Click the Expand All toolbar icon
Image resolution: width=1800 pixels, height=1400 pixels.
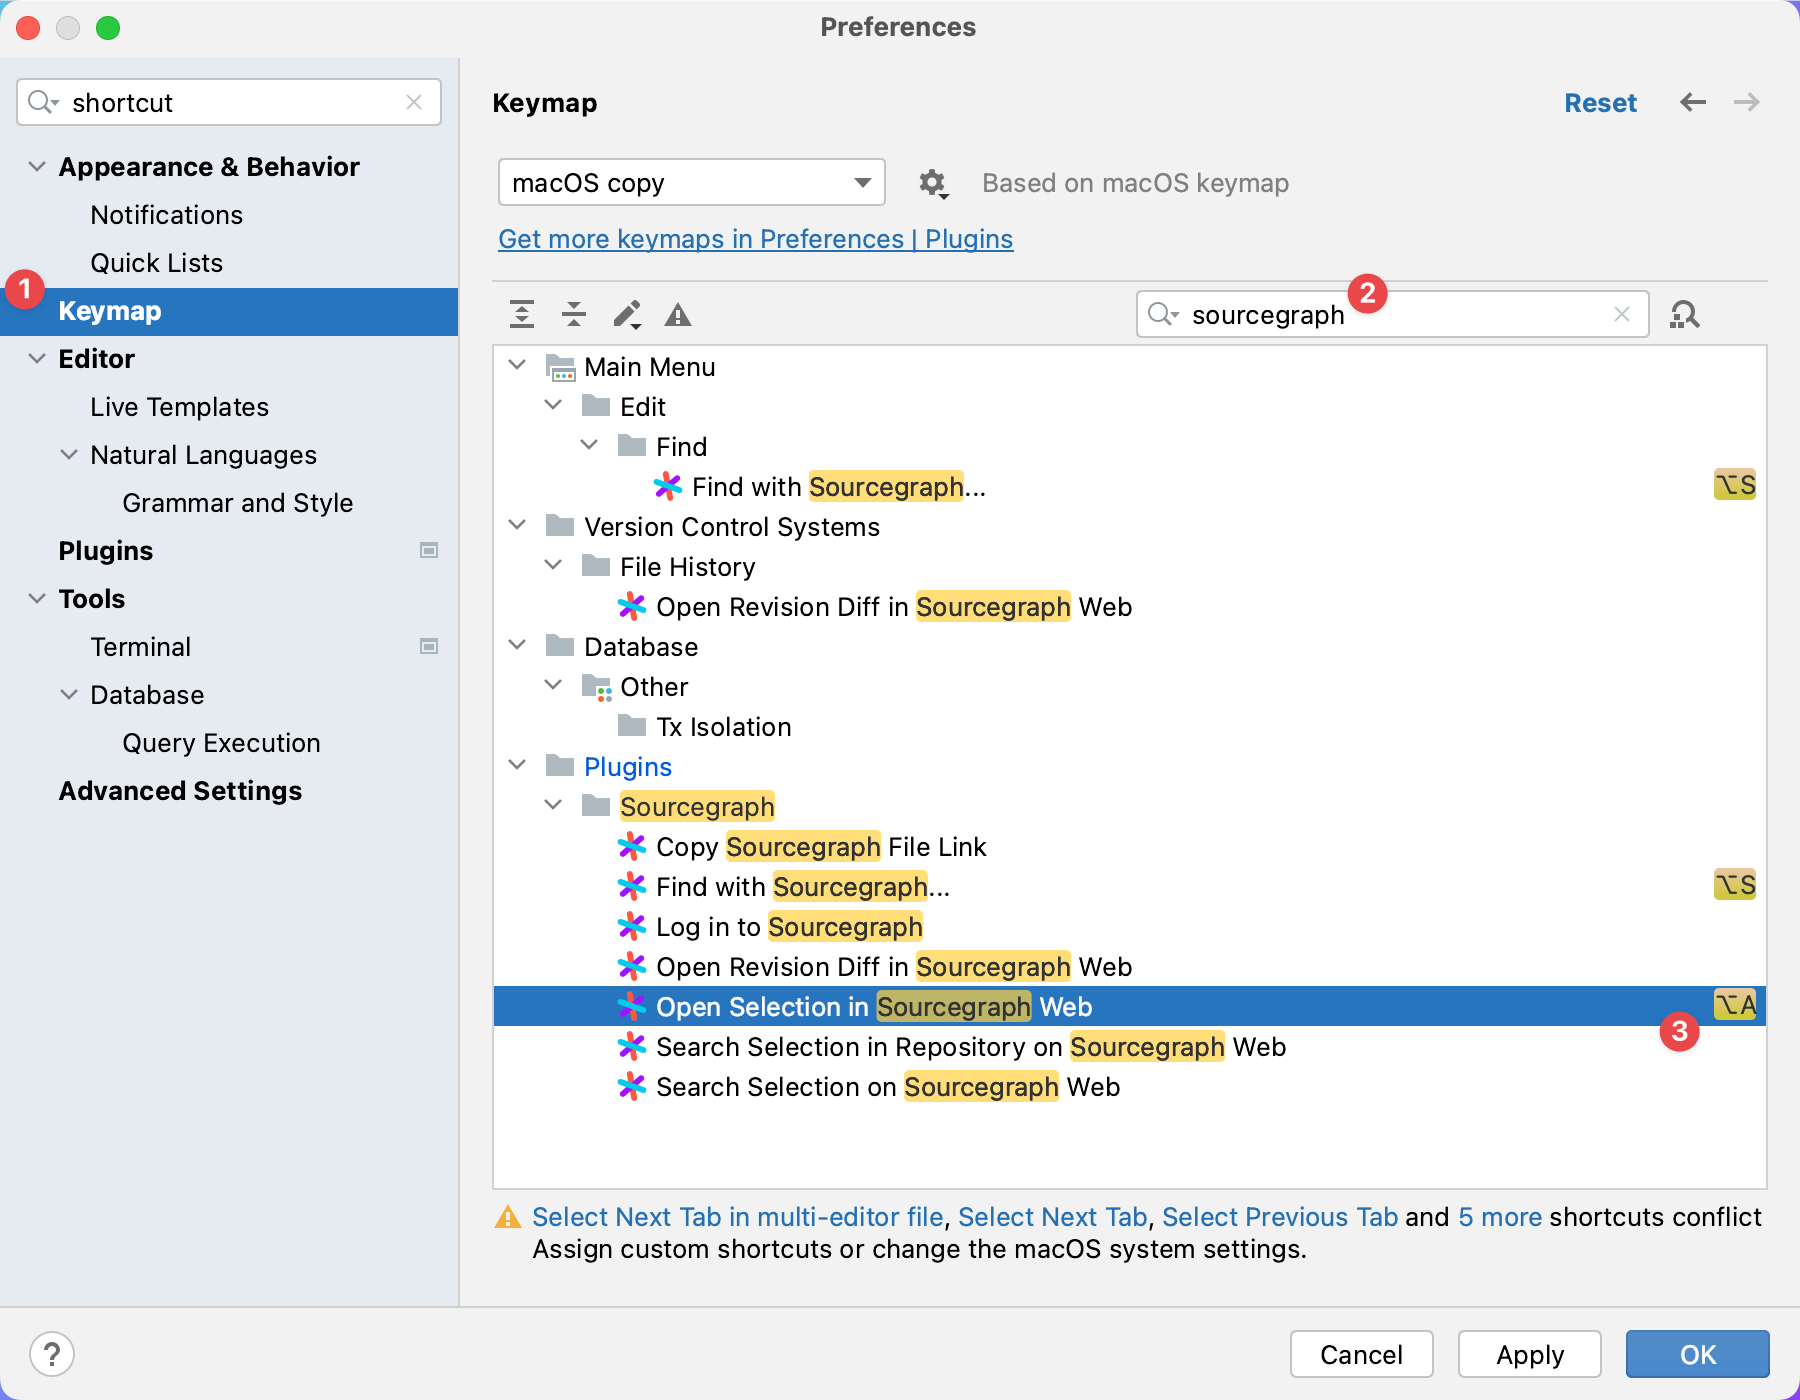pos(522,314)
